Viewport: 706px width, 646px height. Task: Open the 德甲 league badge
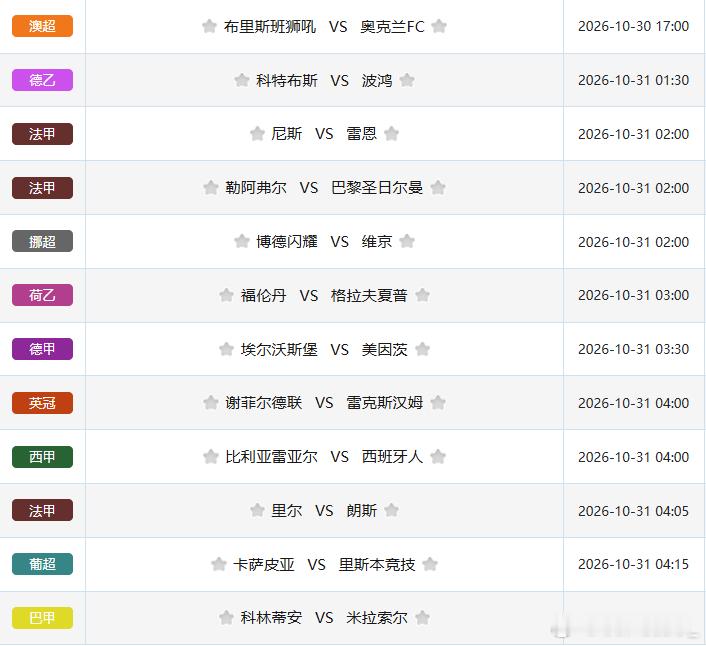point(42,349)
